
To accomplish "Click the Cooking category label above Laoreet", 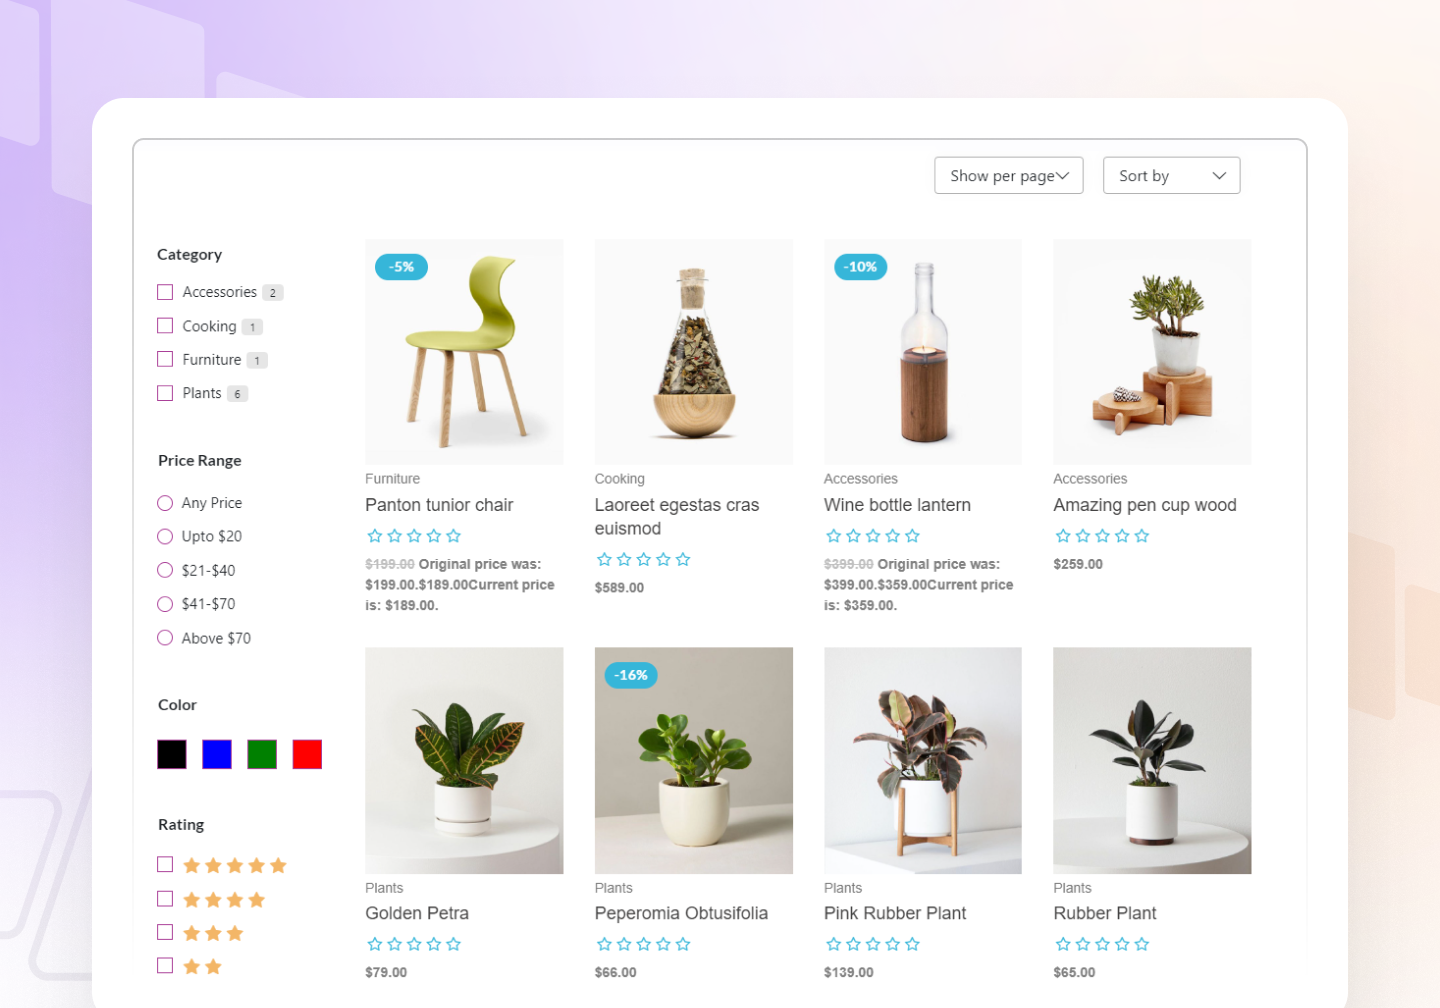I will (620, 479).
